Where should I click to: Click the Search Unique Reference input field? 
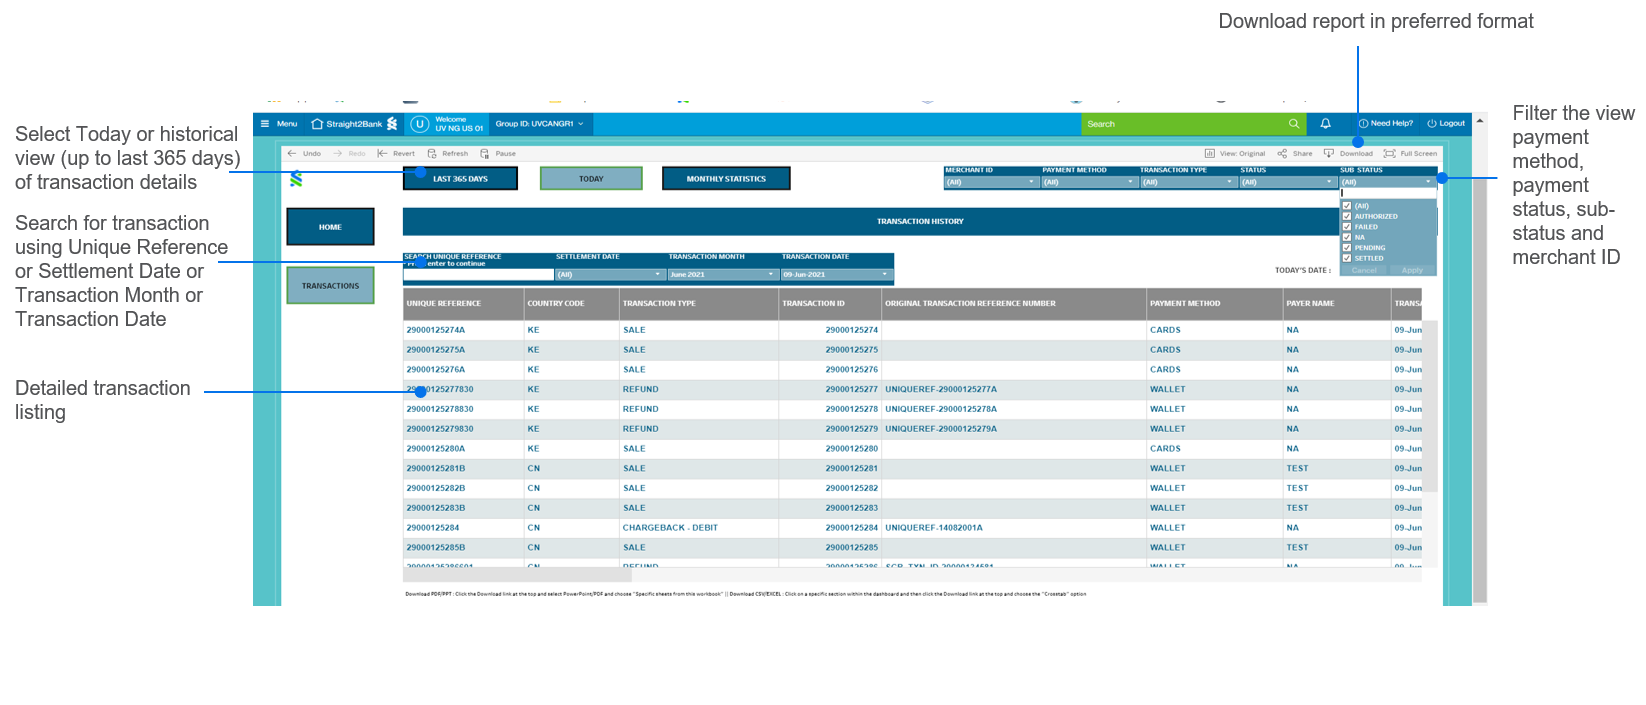[x=479, y=274]
